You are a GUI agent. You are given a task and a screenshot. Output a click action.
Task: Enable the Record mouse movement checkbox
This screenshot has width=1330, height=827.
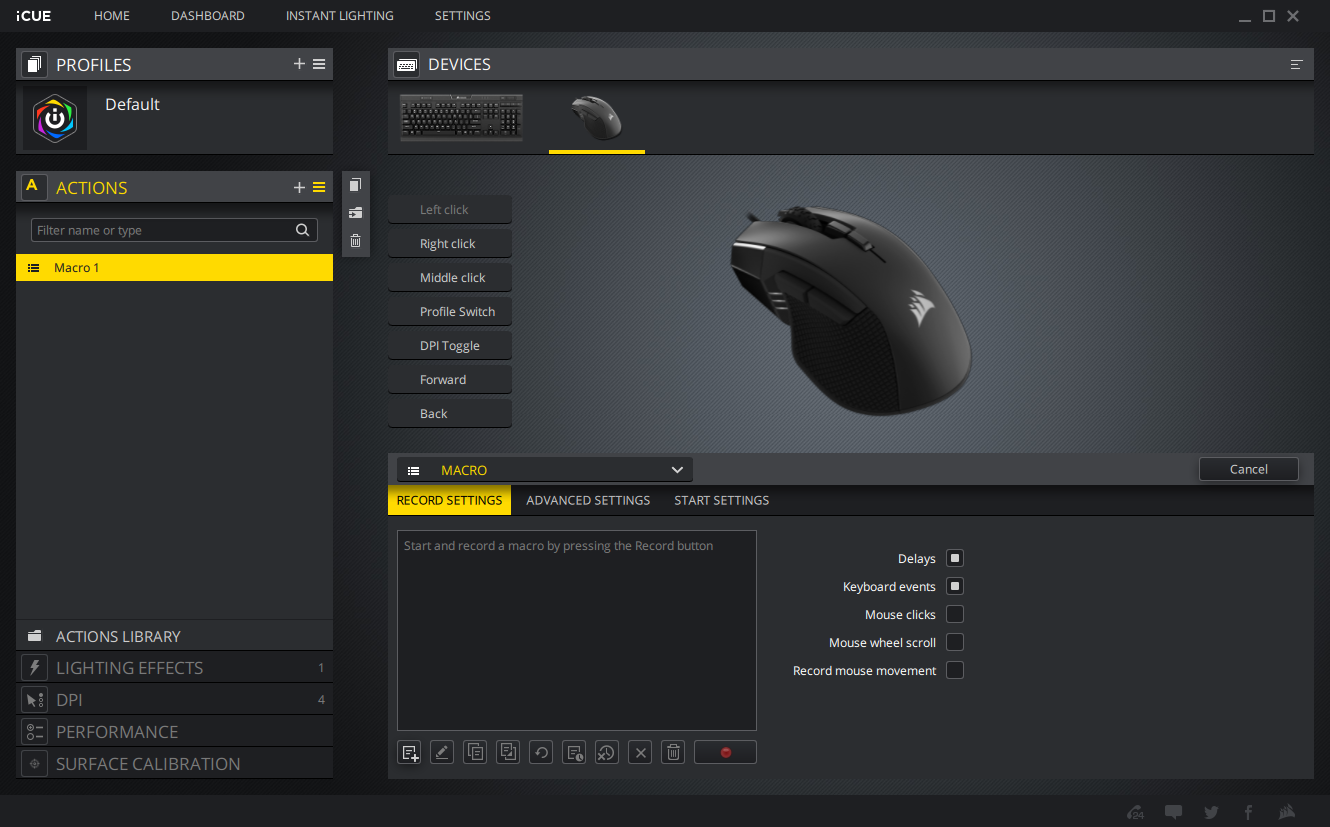(x=955, y=671)
